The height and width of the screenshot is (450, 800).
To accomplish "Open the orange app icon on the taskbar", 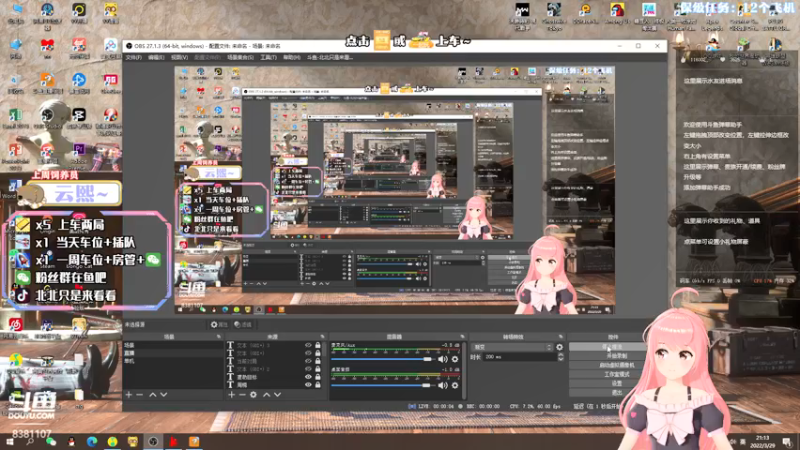I will (194, 442).
